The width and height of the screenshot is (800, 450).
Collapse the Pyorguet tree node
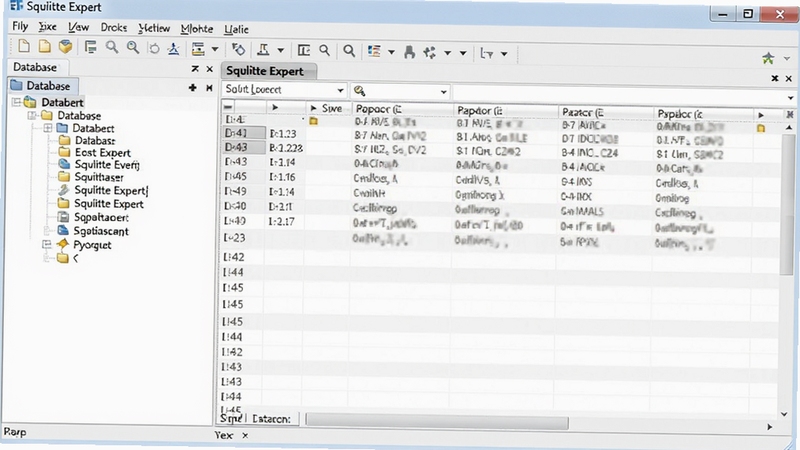tap(47, 244)
